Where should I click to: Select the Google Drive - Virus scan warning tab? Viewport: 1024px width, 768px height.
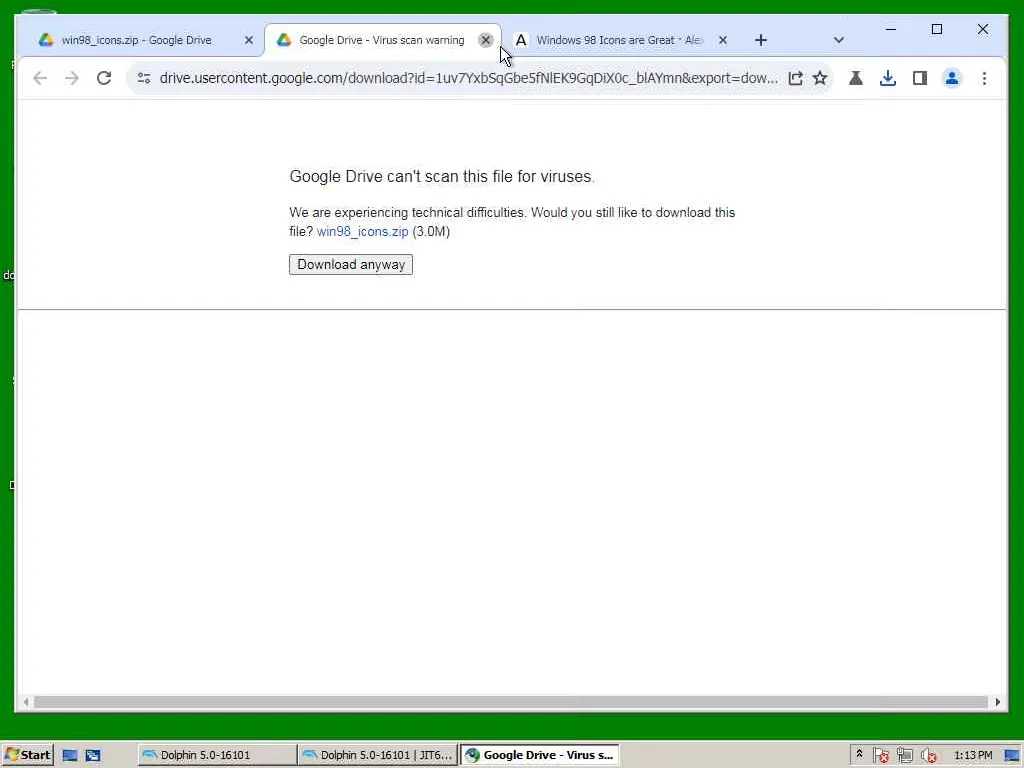coord(382,40)
